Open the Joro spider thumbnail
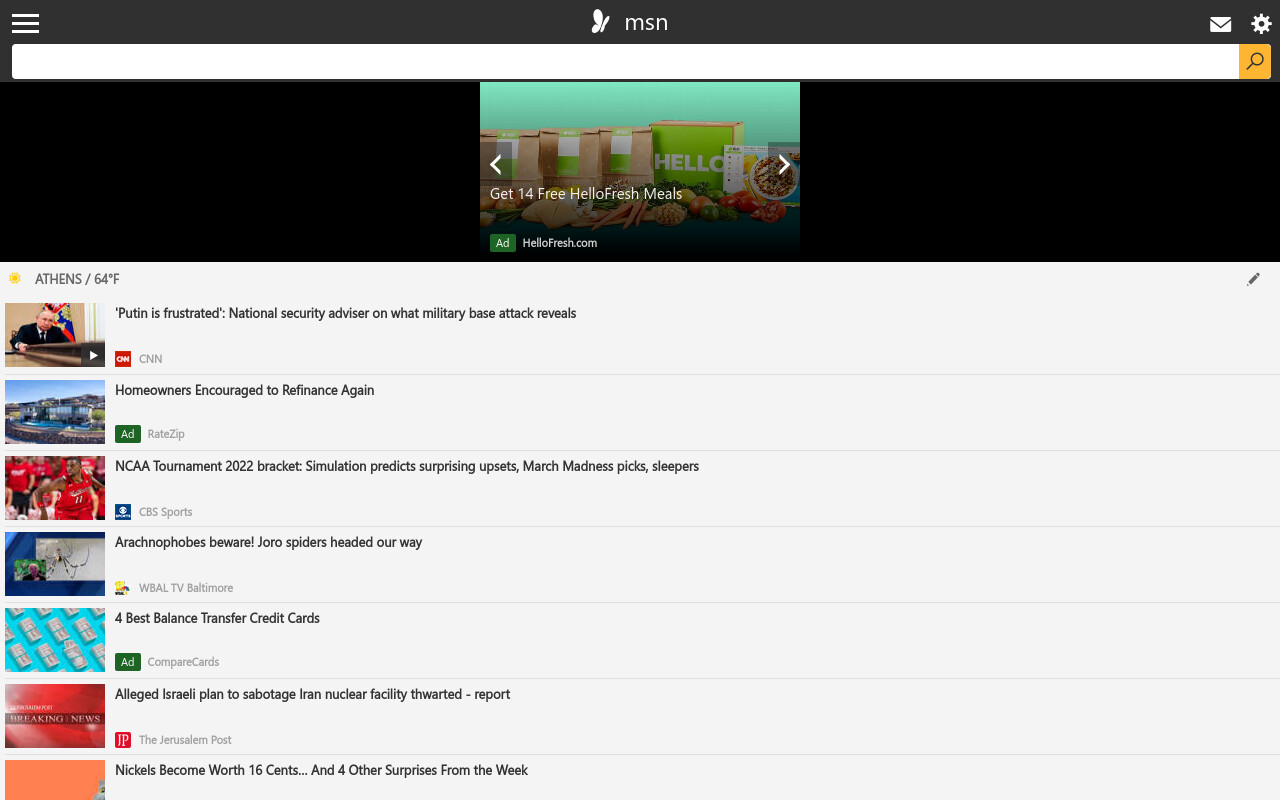Screen dimensions: 1280x800 point(55,564)
